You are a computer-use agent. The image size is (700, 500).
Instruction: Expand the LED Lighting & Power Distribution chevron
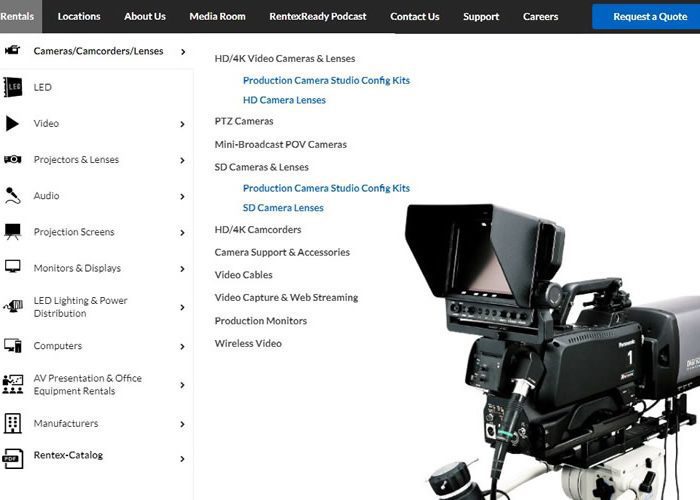coord(182,307)
